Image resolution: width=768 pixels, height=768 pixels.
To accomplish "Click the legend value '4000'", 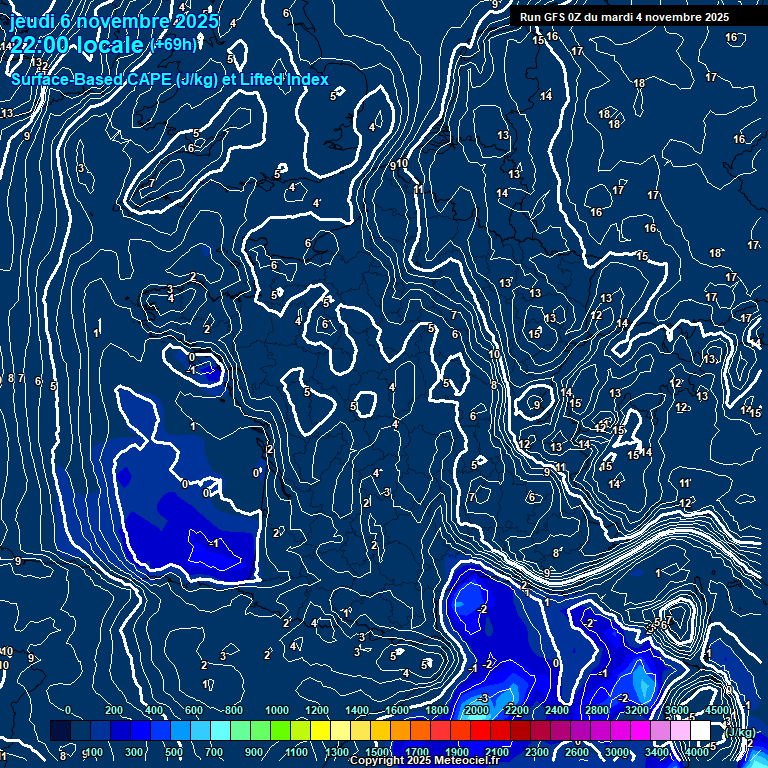I will tap(697, 752).
